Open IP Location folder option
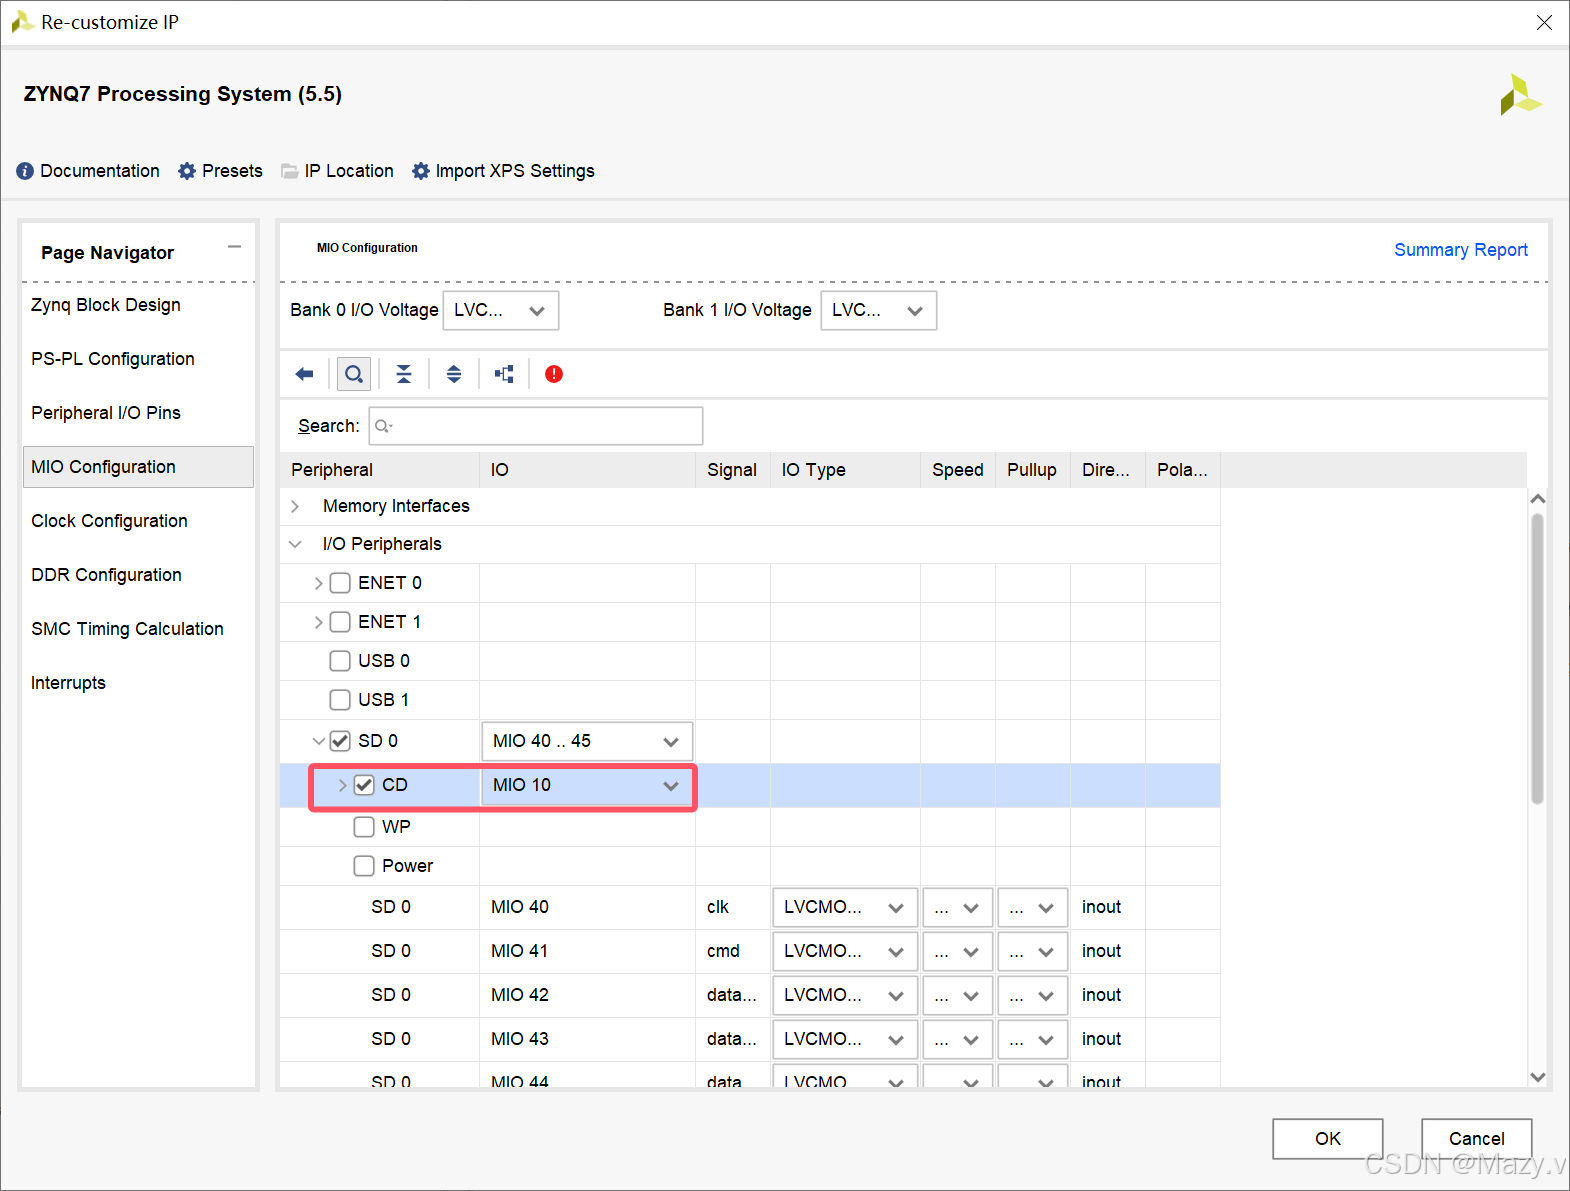Viewport: 1570px width, 1191px height. [x=337, y=171]
